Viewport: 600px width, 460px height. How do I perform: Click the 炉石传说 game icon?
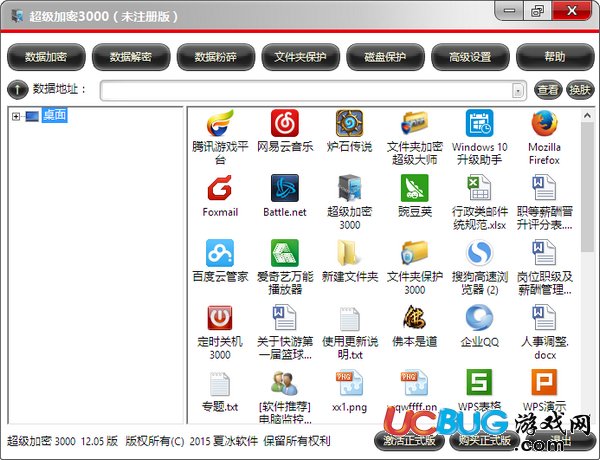click(x=349, y=123)
